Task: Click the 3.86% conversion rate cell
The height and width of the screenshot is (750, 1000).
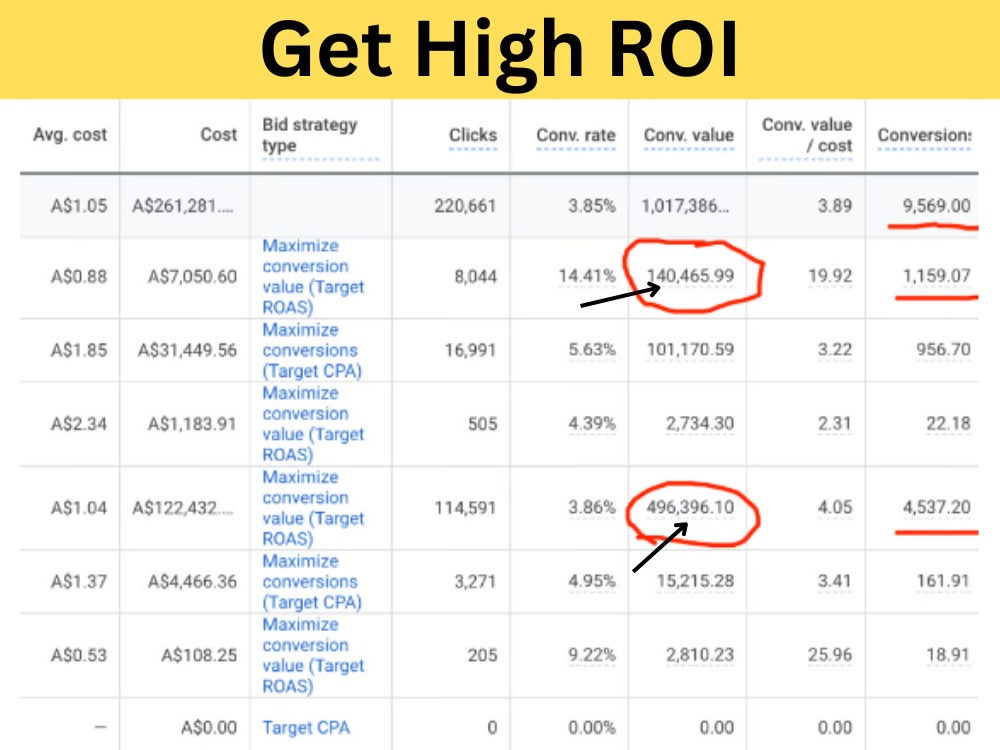Action: point(592,508)
